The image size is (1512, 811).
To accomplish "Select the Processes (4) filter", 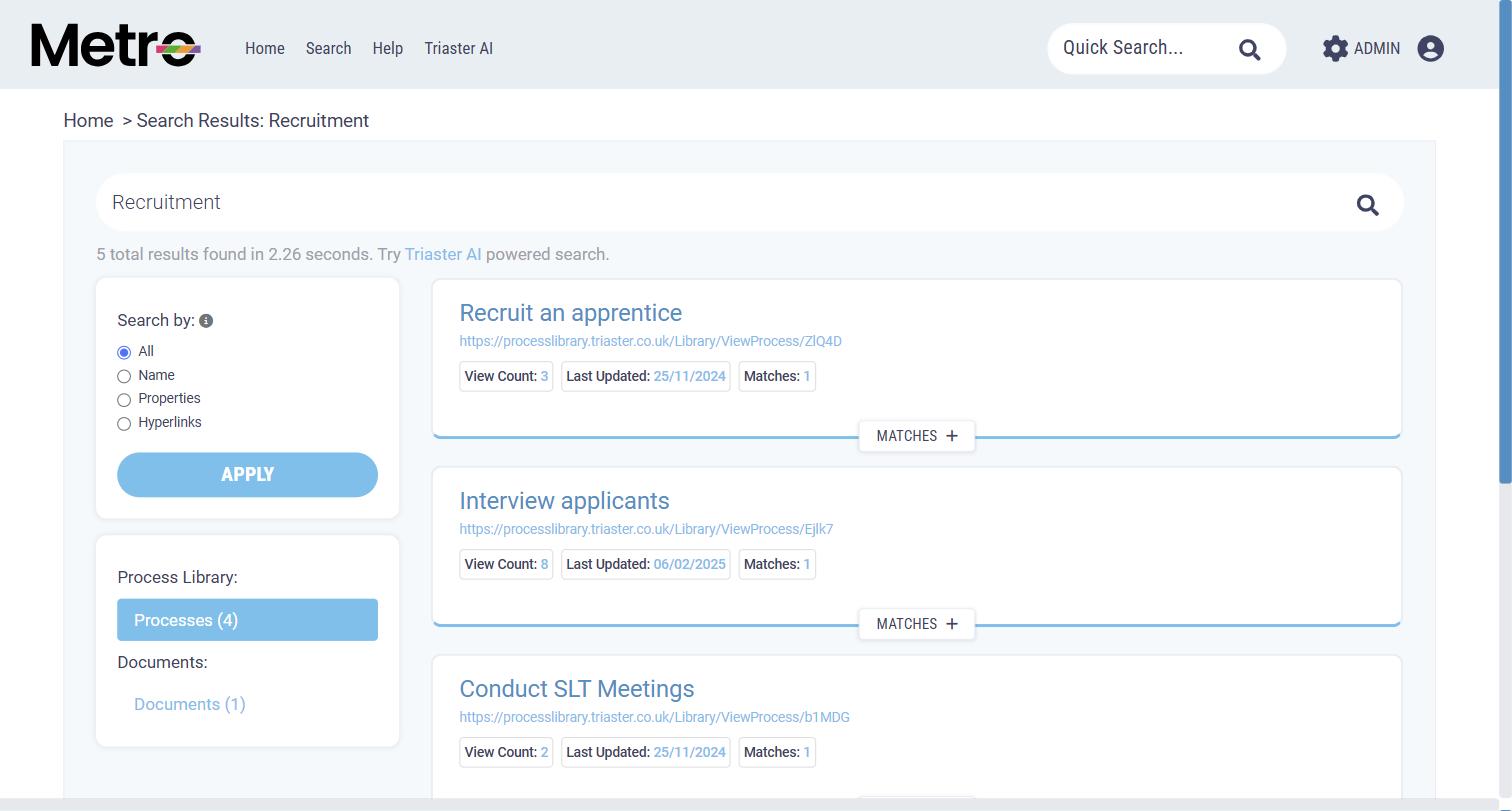I will 247,620.
